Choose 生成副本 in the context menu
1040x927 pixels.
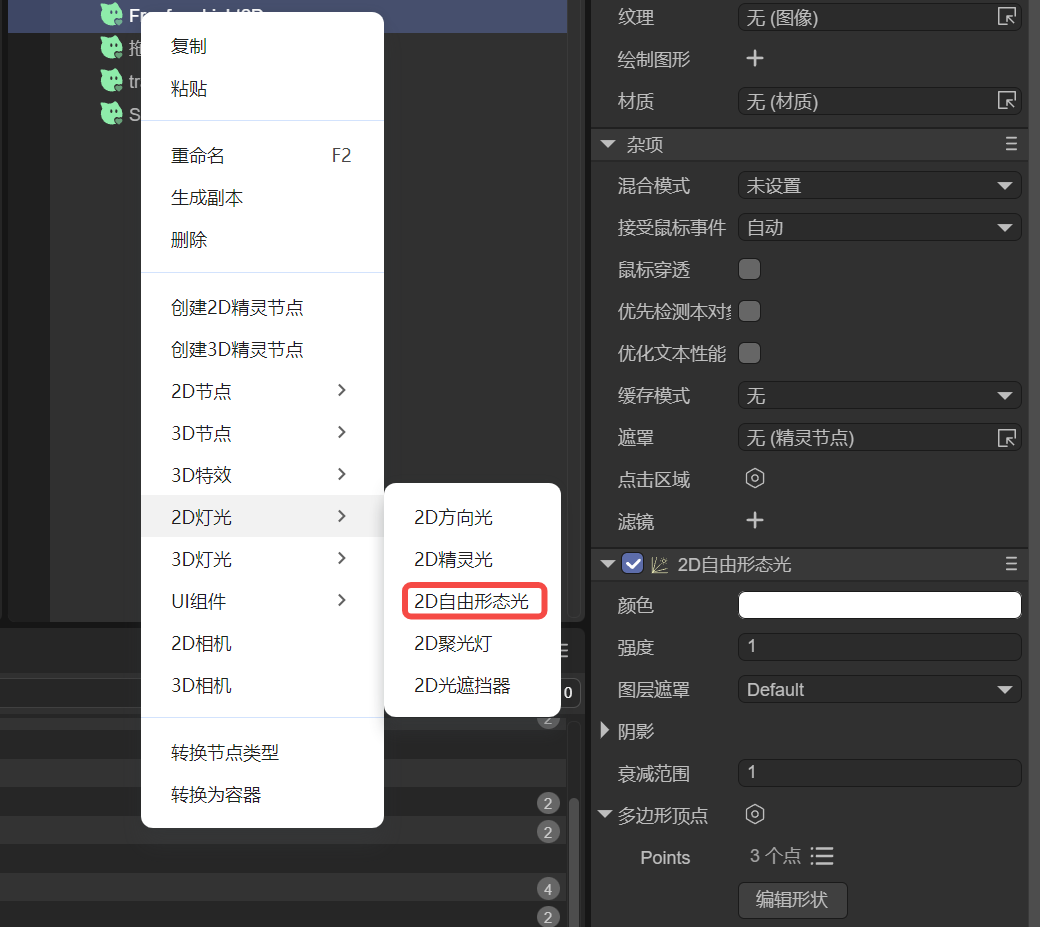click(207, 198)
